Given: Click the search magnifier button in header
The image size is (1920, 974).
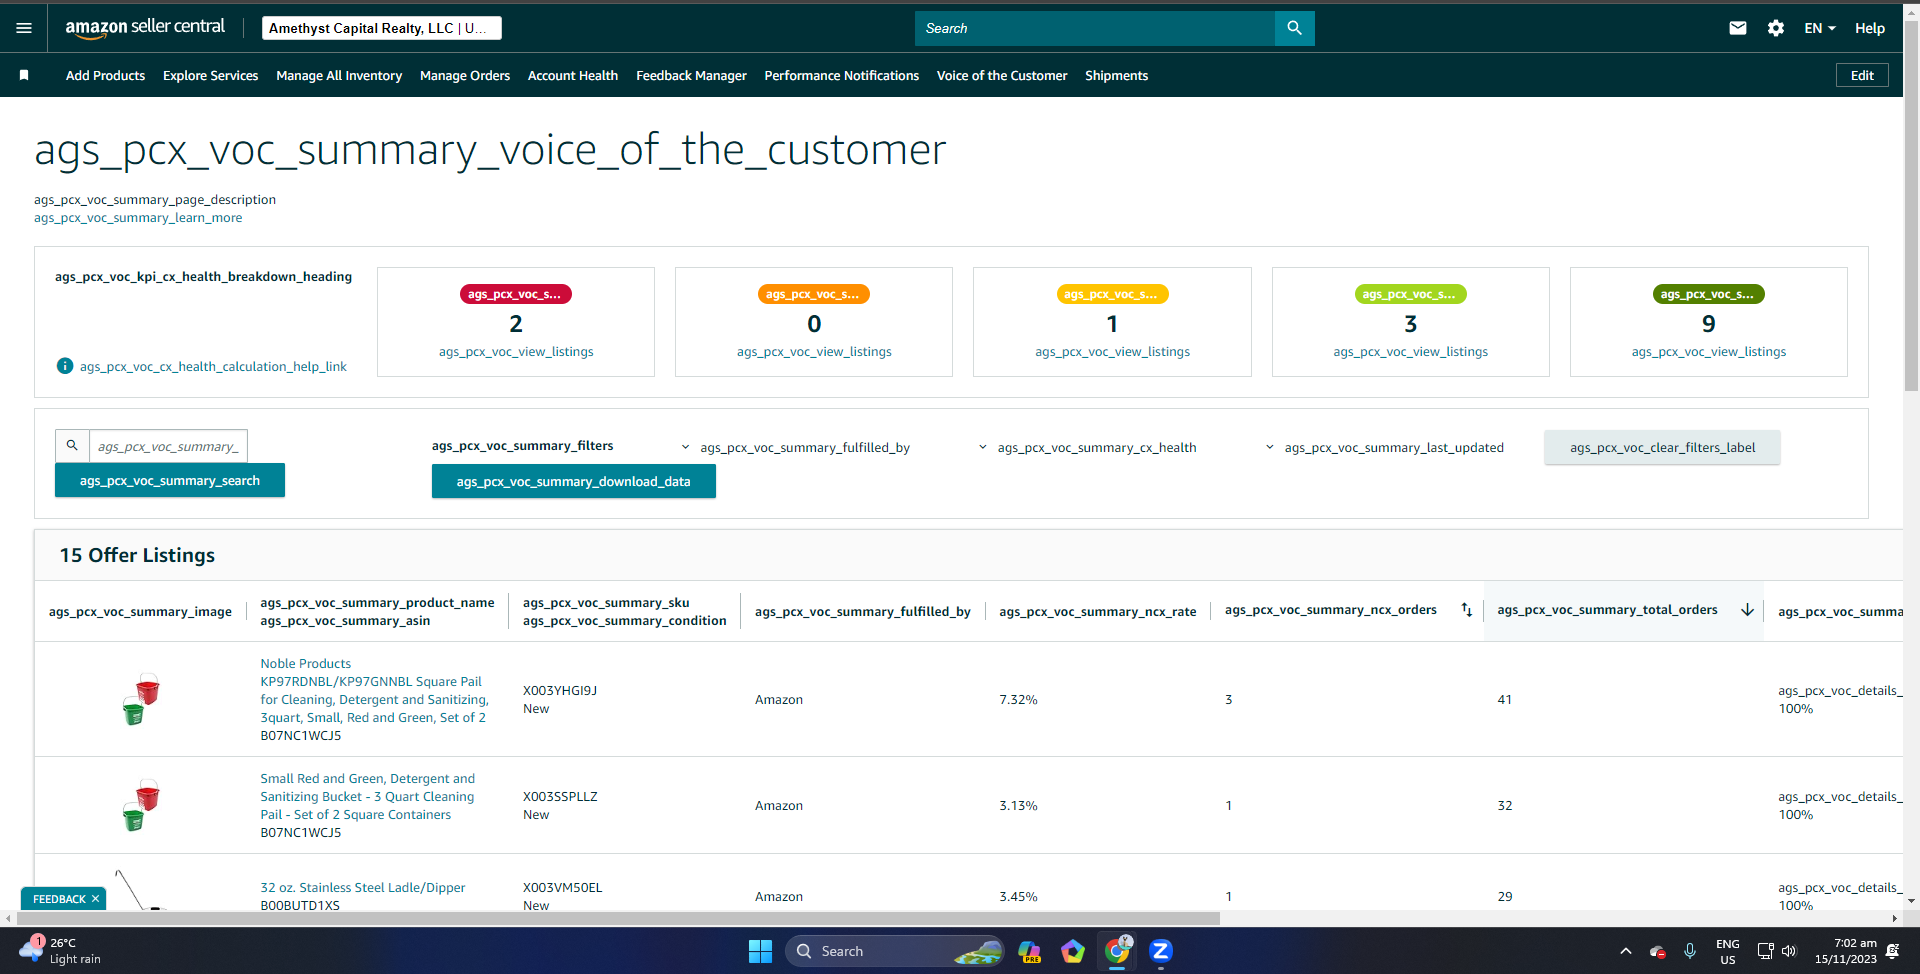Looking at the screenshot, I should pos(1294,28).
